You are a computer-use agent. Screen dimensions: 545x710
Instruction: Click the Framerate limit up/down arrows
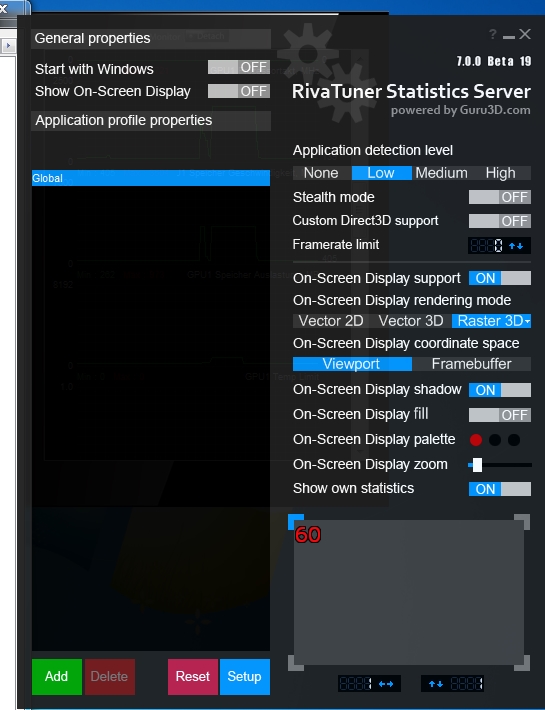tap(516, 246)
